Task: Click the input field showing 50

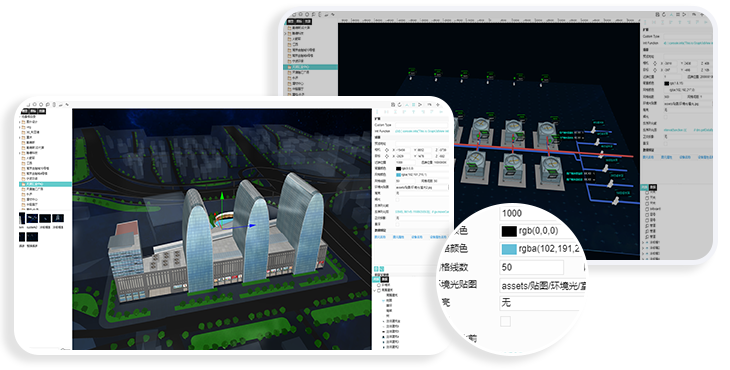Action: 531,267
